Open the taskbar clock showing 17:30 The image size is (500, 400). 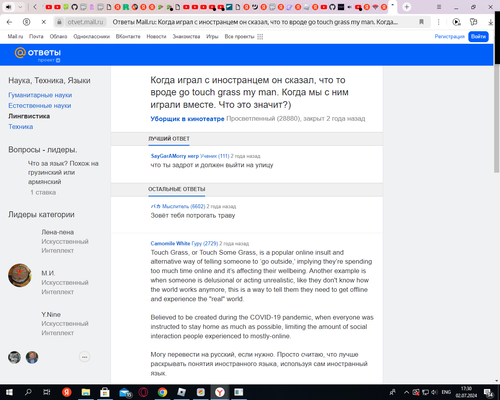point(466,392)
